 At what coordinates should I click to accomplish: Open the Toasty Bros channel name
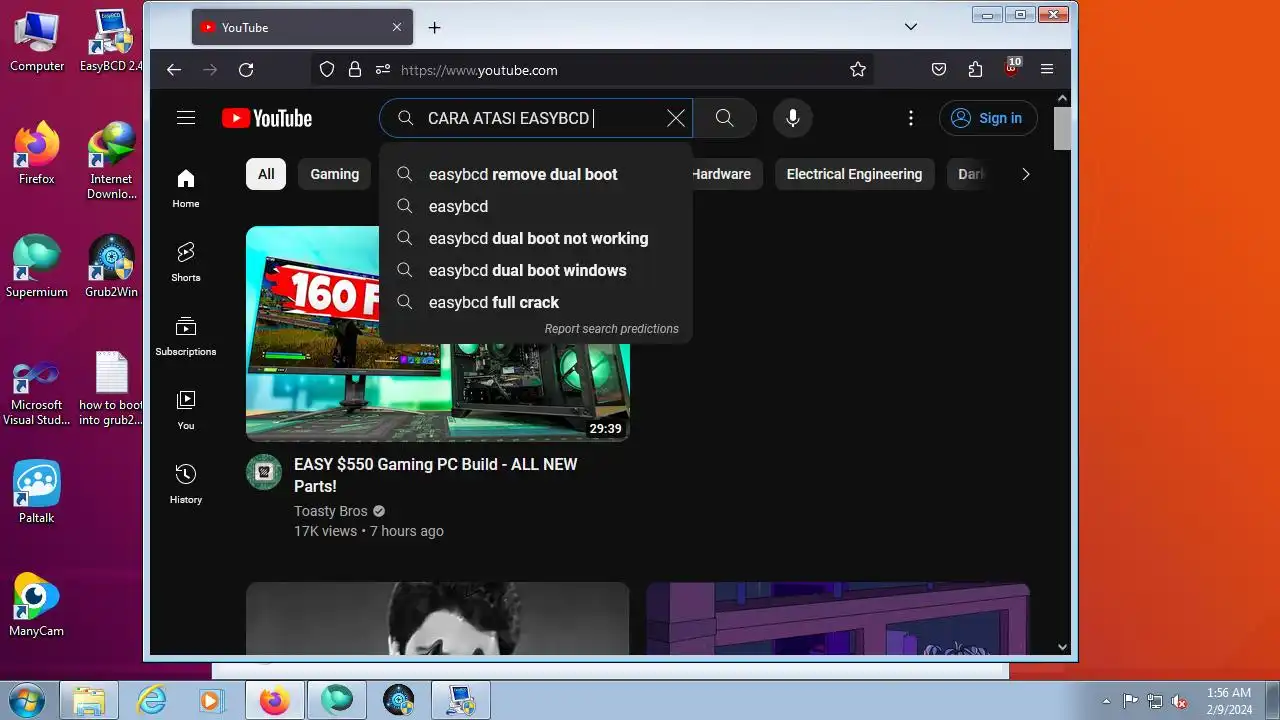[331, 511]
